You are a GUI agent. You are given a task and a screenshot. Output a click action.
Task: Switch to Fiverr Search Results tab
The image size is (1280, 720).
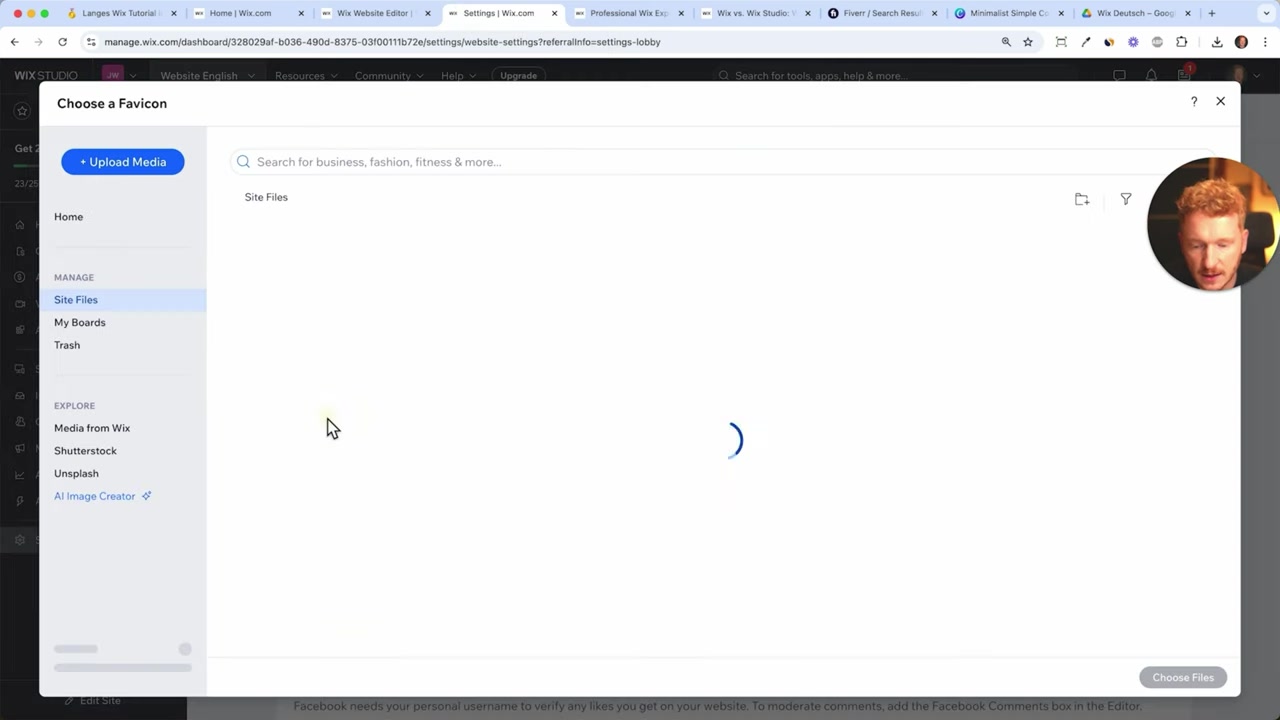(882, 14)
